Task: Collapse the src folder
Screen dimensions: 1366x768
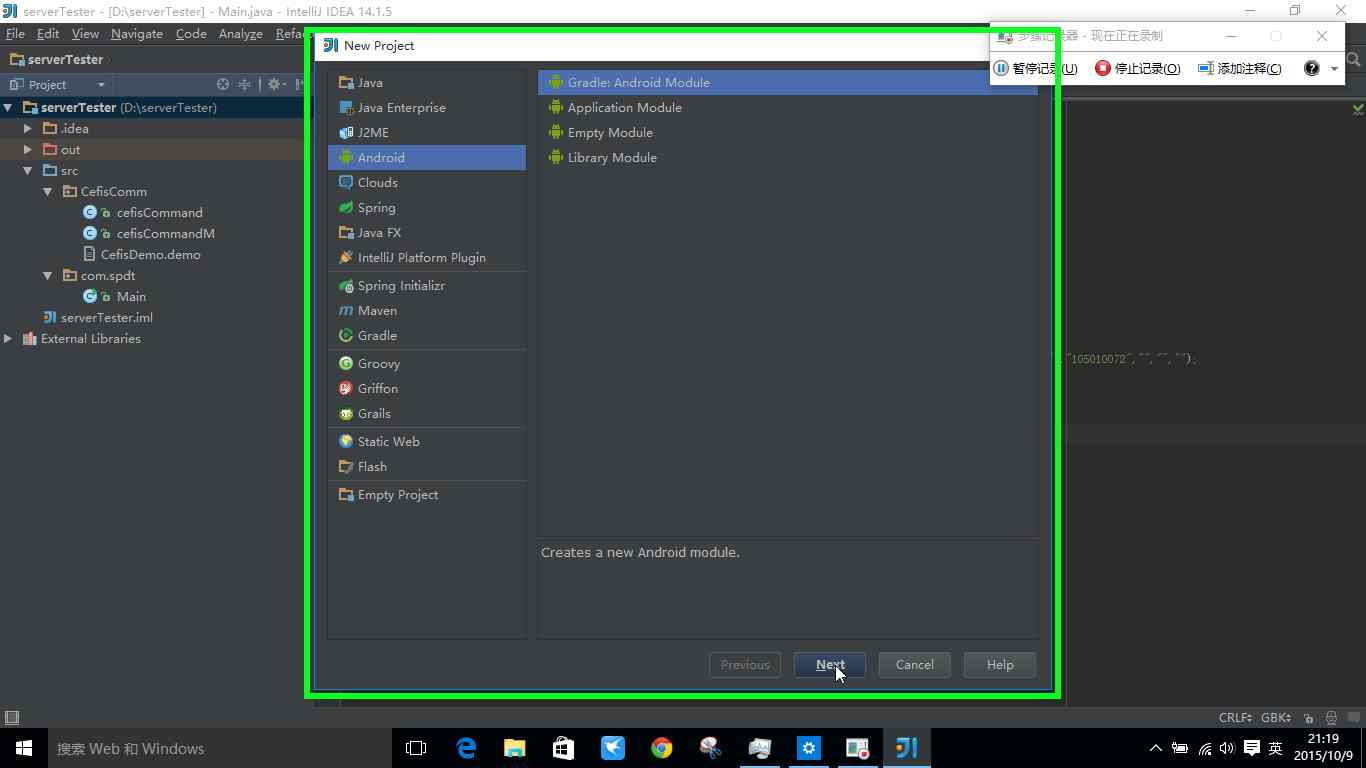Action: (28, 170)
